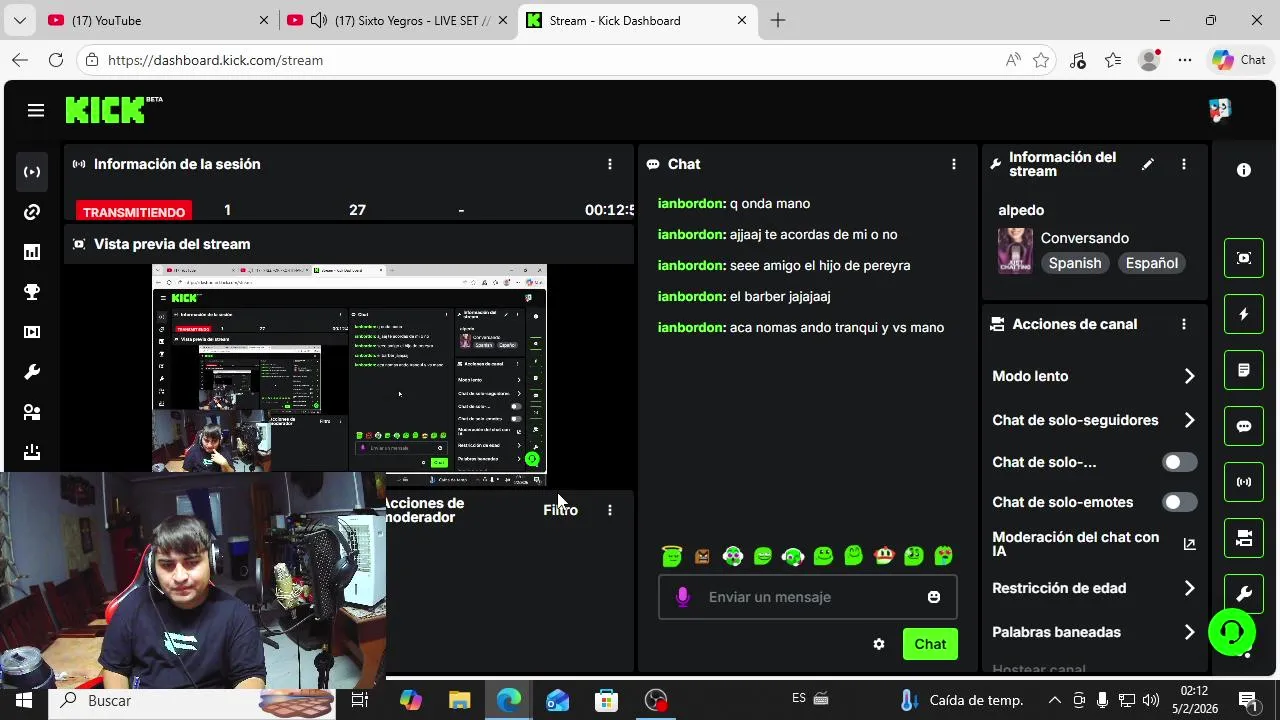The width and height of the screenshot is (1280, 720).
Task: Expand Palabras baneadas options
Action: pyautogui.click(x=1189, y=632)
